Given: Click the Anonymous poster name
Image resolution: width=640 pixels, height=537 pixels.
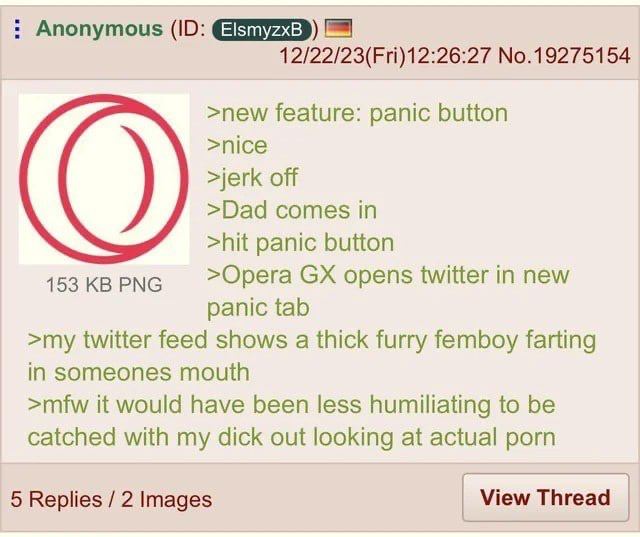Looking at the screenshot, I should point(99,29).
